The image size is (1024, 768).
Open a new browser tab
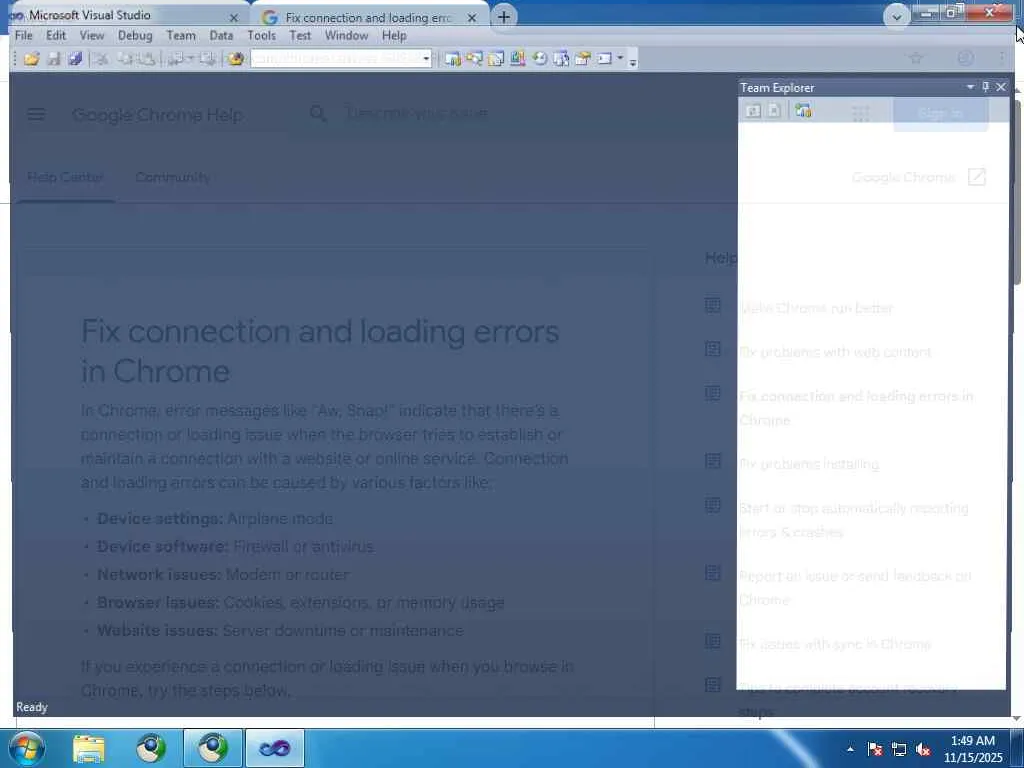504,17
